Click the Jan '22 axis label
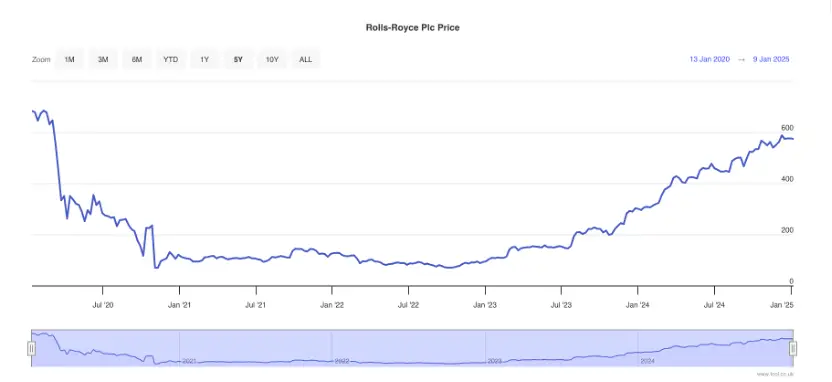 332,305
